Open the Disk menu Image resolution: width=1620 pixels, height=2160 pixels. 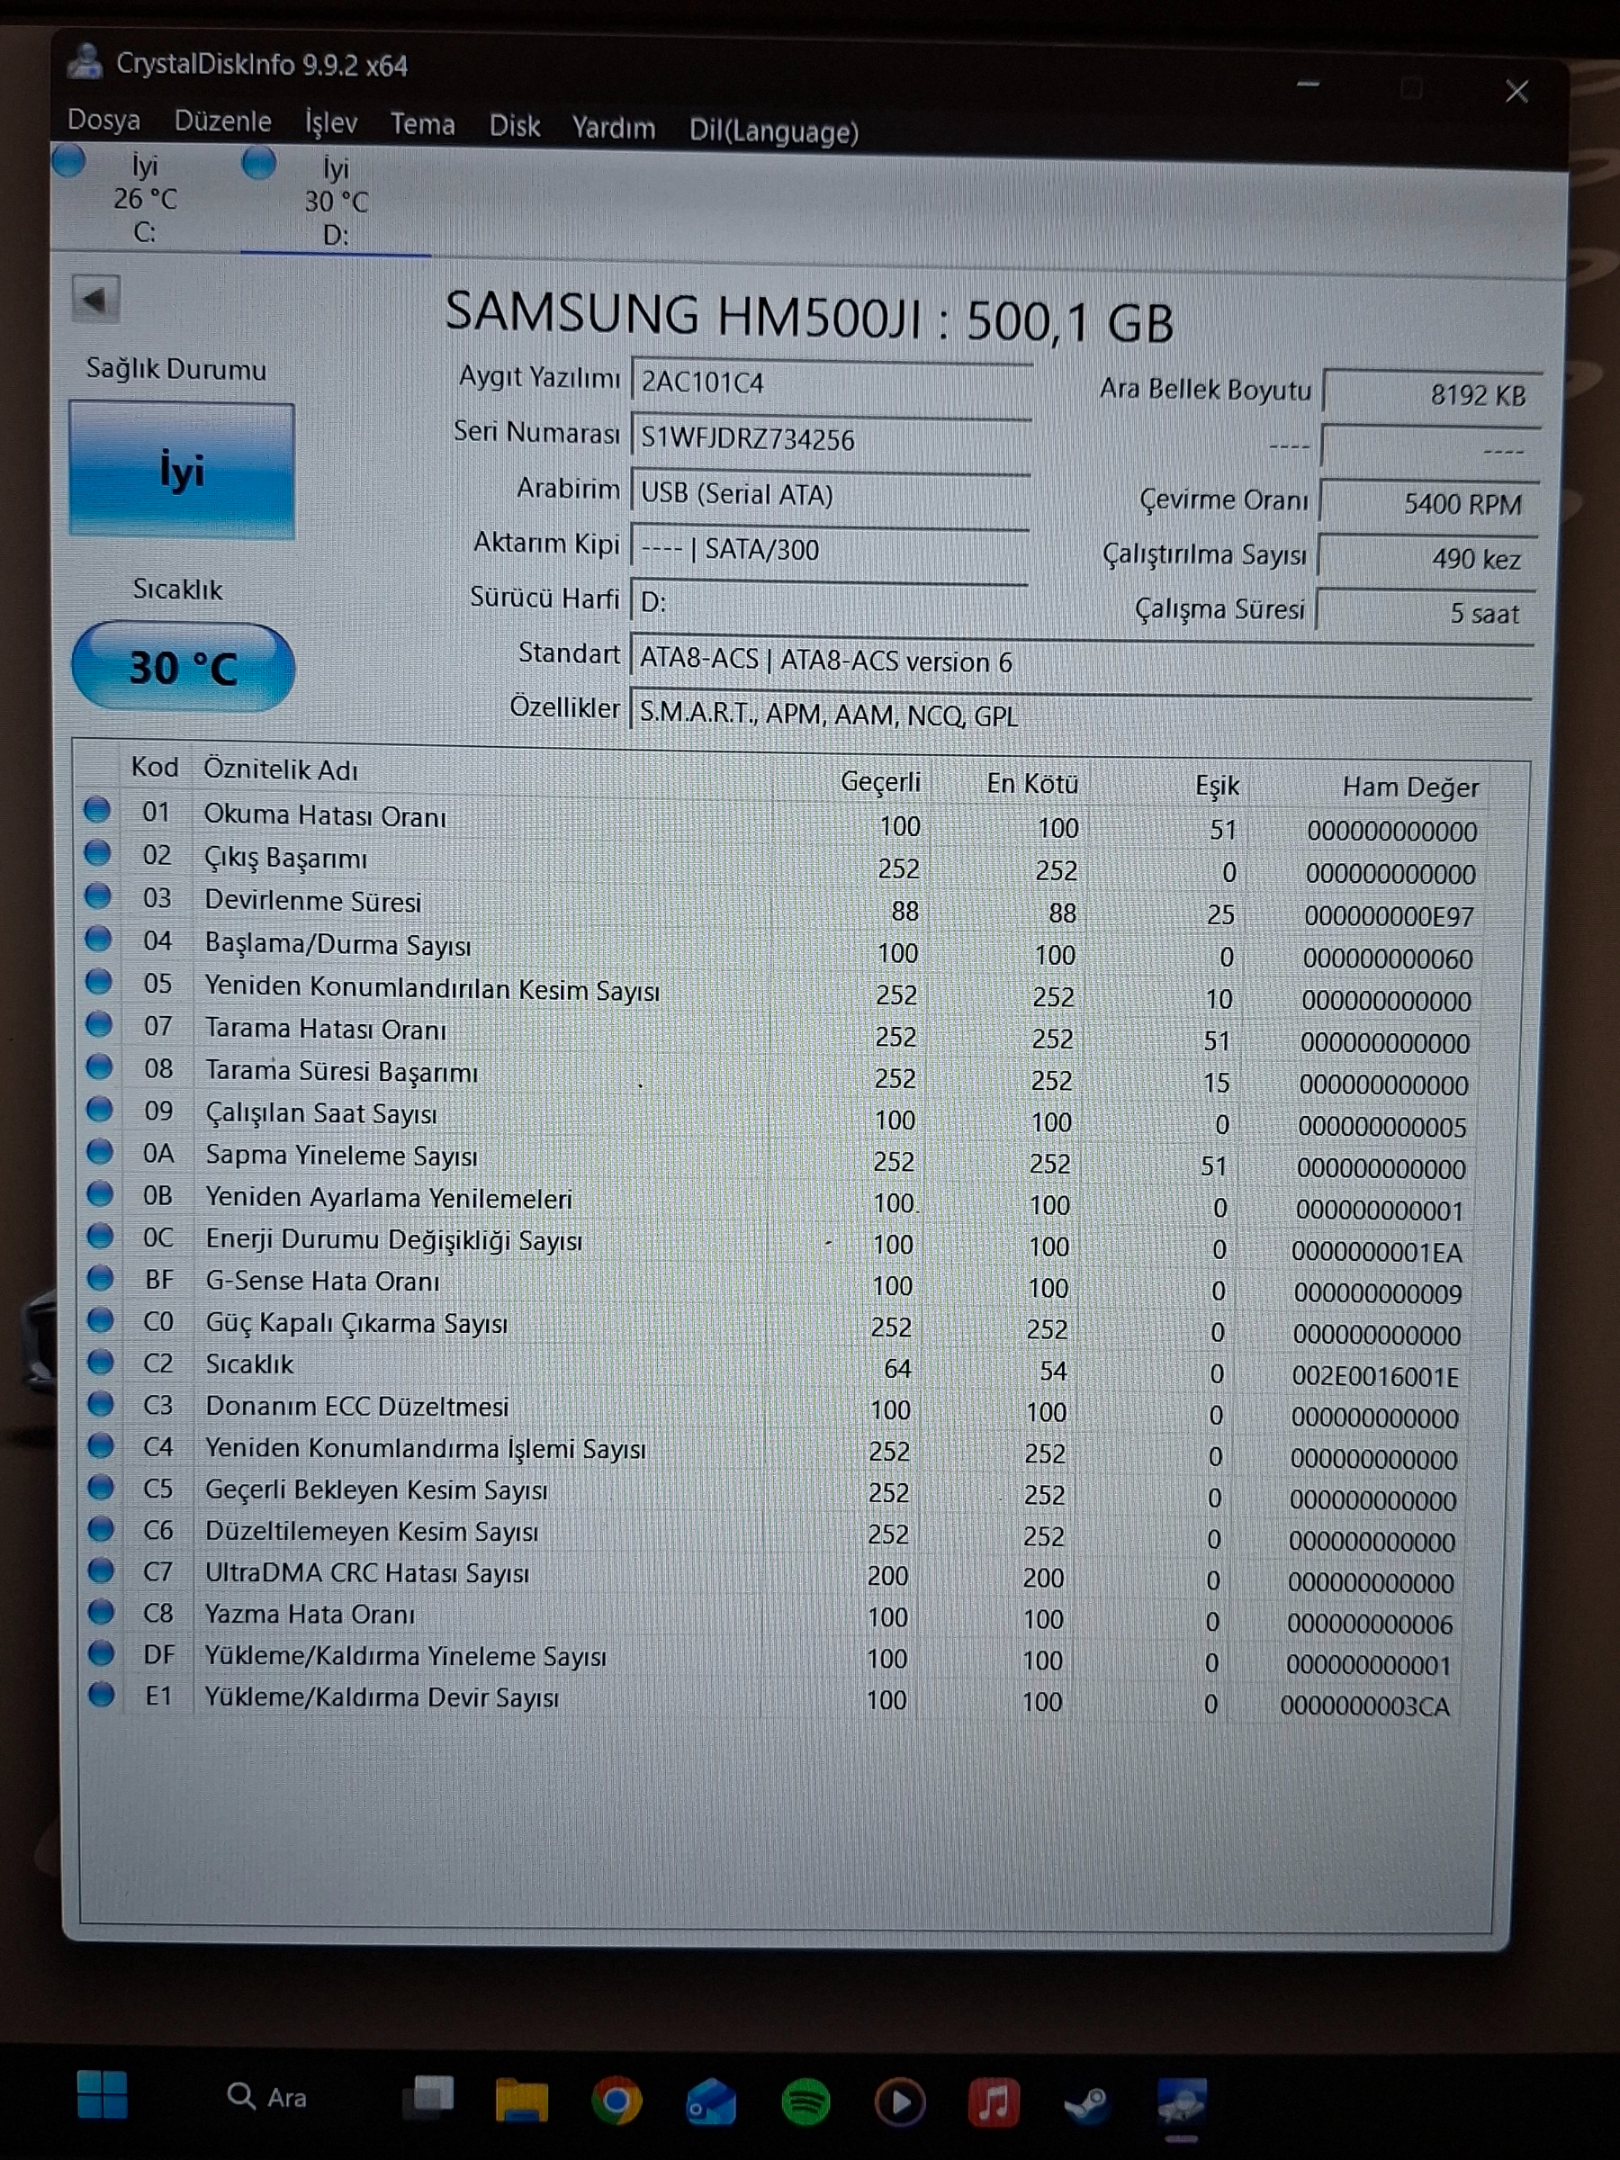pos(514,127)
